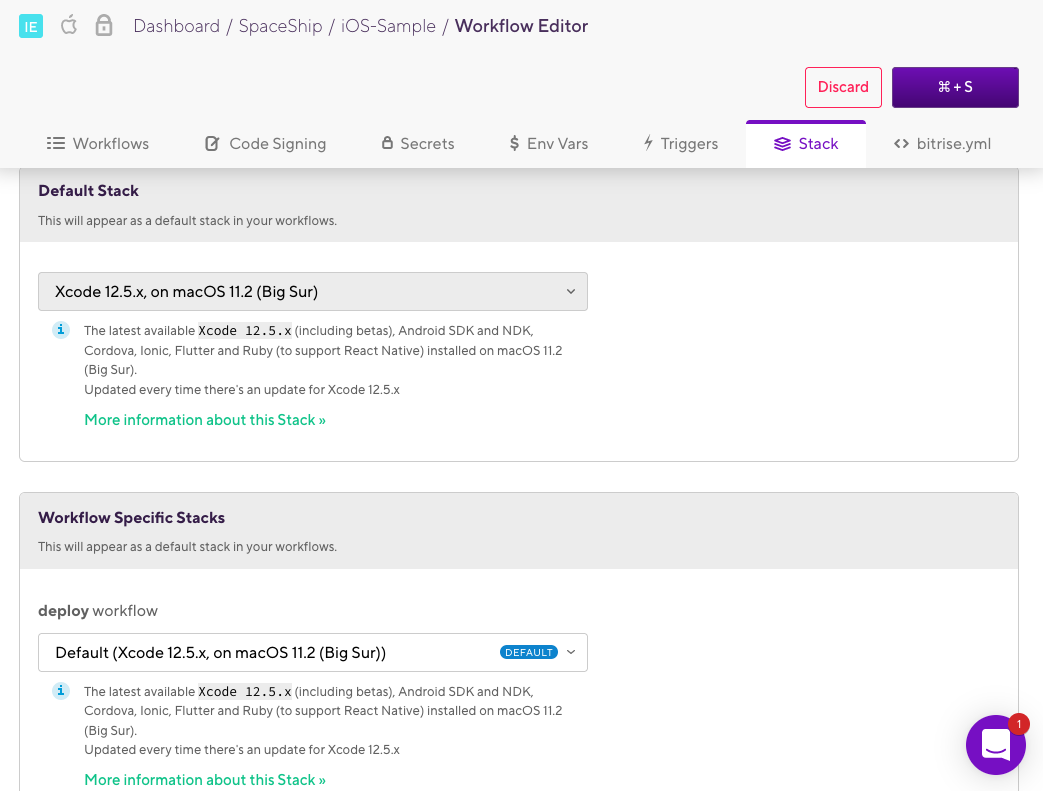Click the Workflow Specific Stacks heading

pos(131,518)
